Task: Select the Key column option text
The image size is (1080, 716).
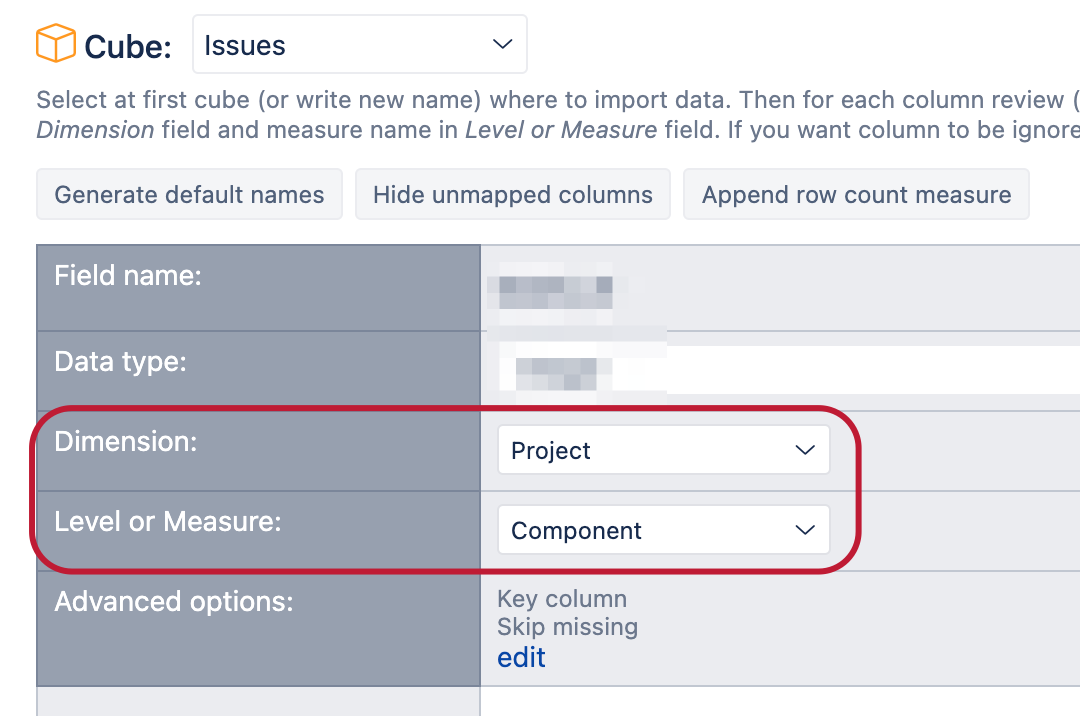Action: [562, 599]
